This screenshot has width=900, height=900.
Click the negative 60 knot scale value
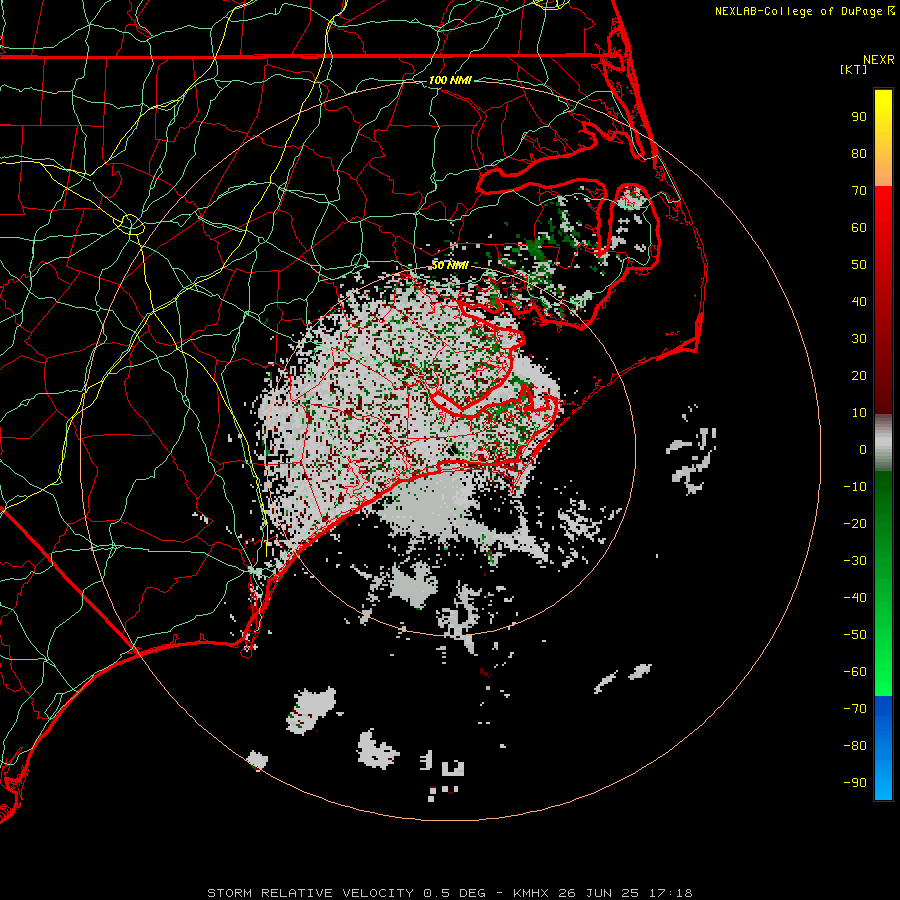tap(855, 672)
